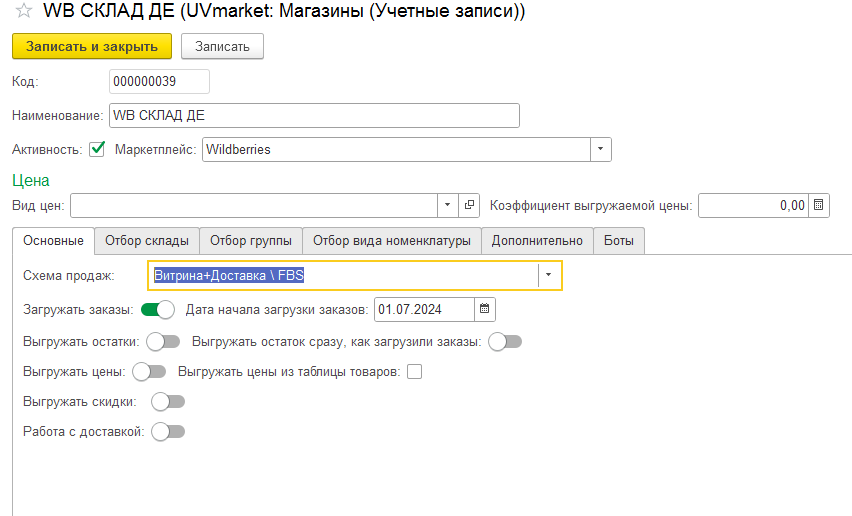Click the price coefficient value field

point(753,205)
